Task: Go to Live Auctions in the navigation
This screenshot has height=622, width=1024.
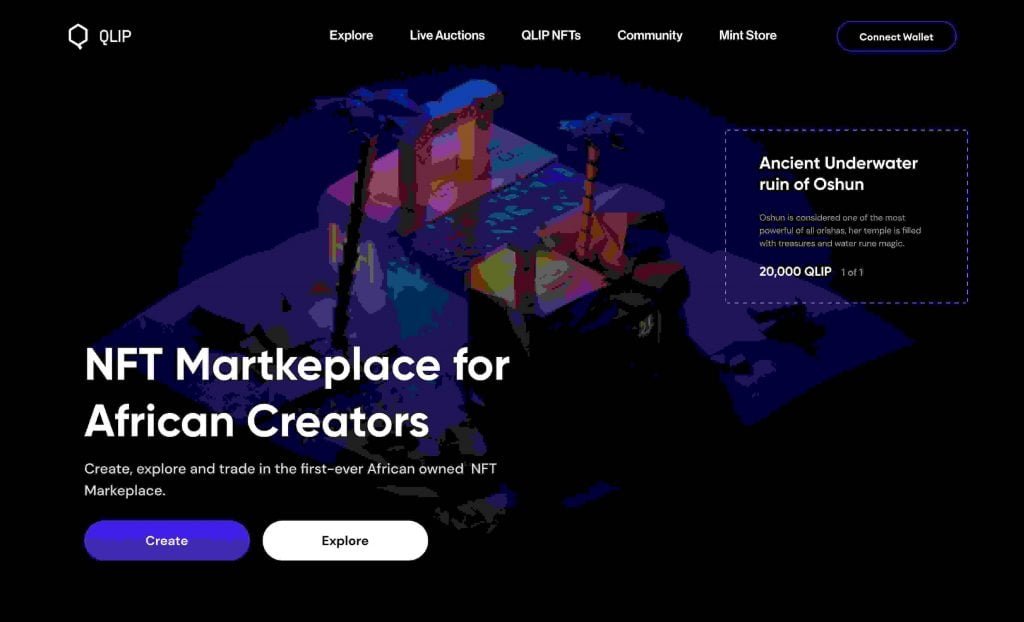Action: [447, 35]
